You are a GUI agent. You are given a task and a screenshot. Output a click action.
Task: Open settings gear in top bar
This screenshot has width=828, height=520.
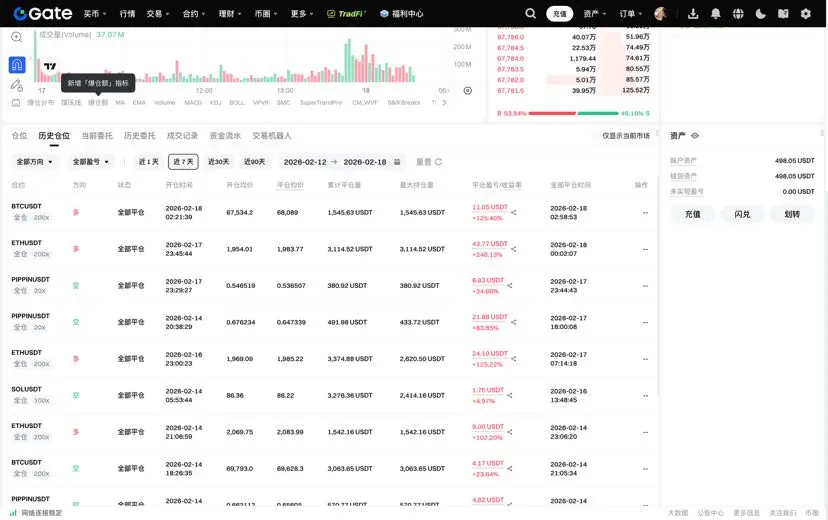(806, 14)
